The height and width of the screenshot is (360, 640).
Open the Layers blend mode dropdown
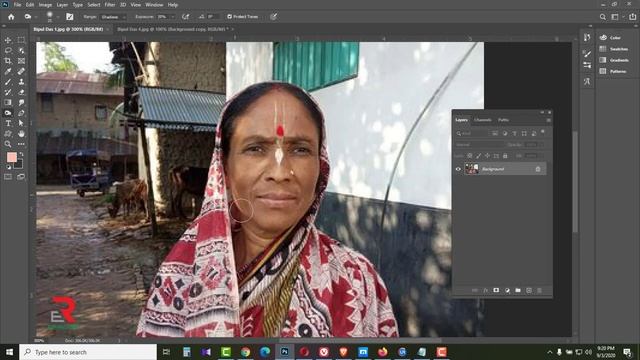click(x=480, y=144)
